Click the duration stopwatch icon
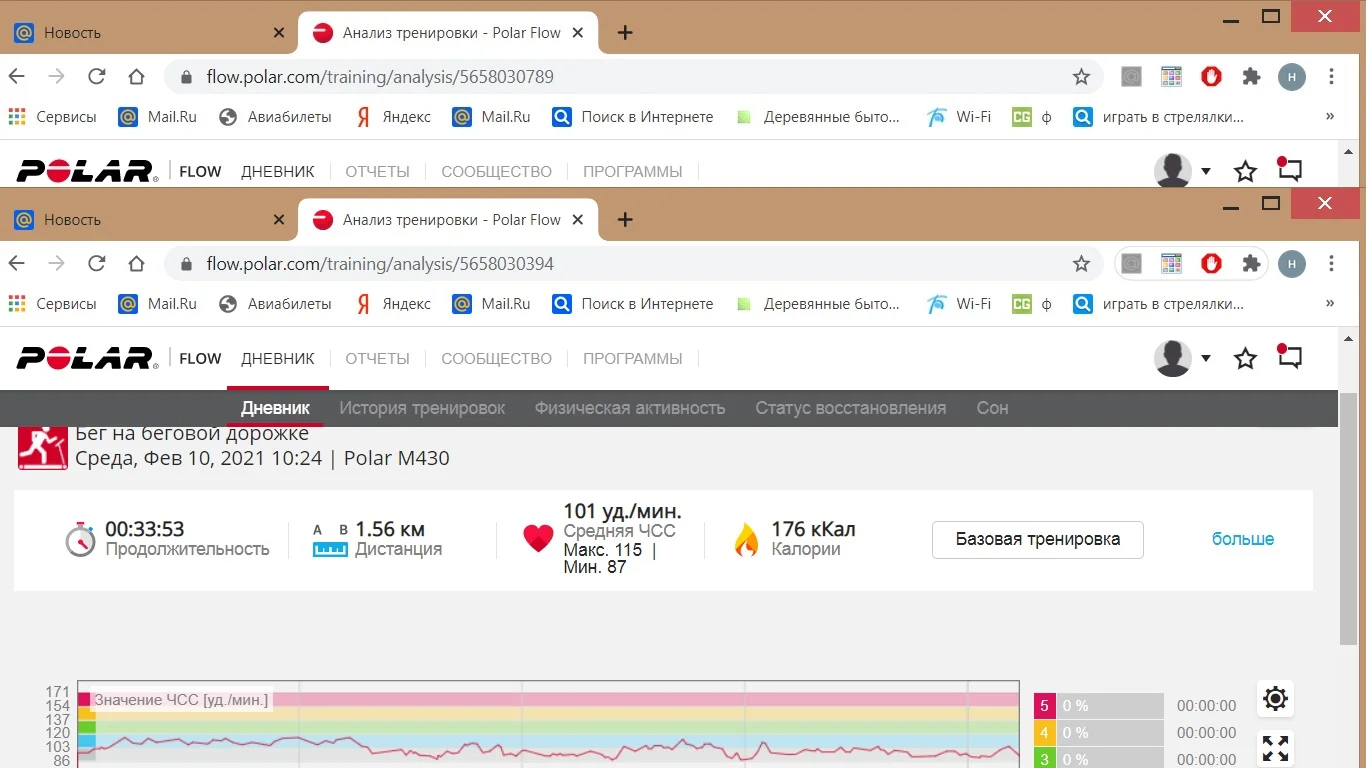The width and height of the screenshot is (1366, 768). 80,540
